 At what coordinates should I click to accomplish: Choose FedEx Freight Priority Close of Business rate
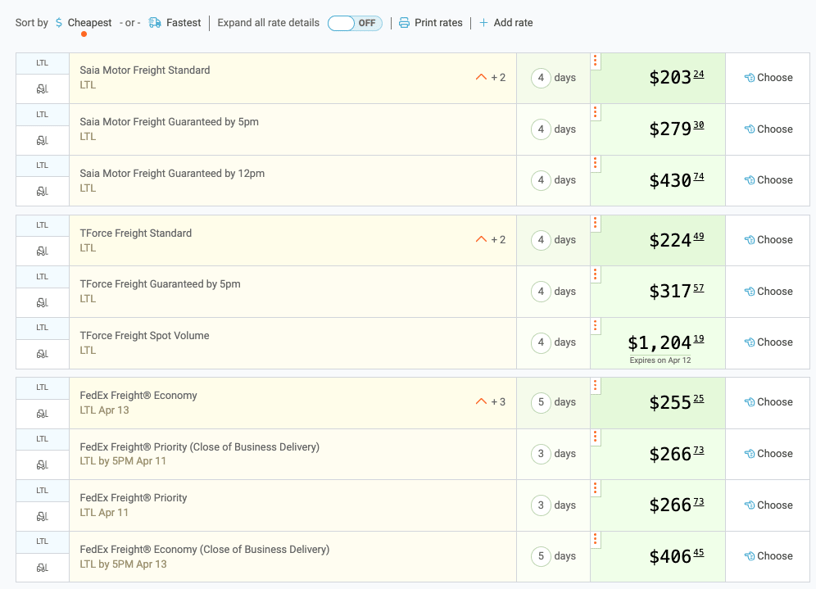tap(768, 454)
